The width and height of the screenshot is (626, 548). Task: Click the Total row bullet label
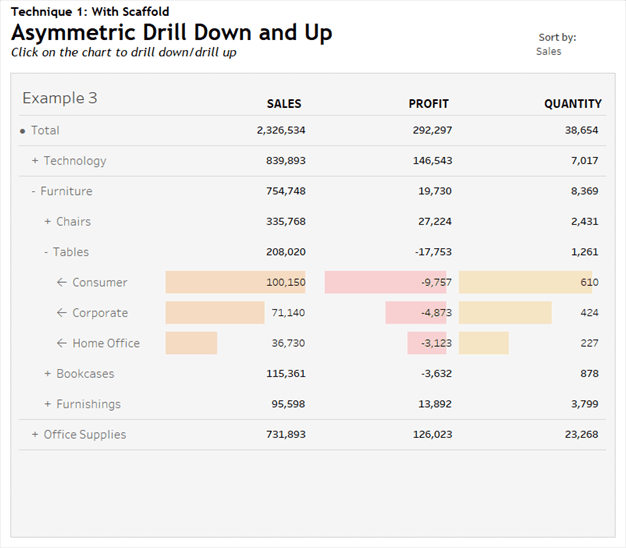(40, 130)
